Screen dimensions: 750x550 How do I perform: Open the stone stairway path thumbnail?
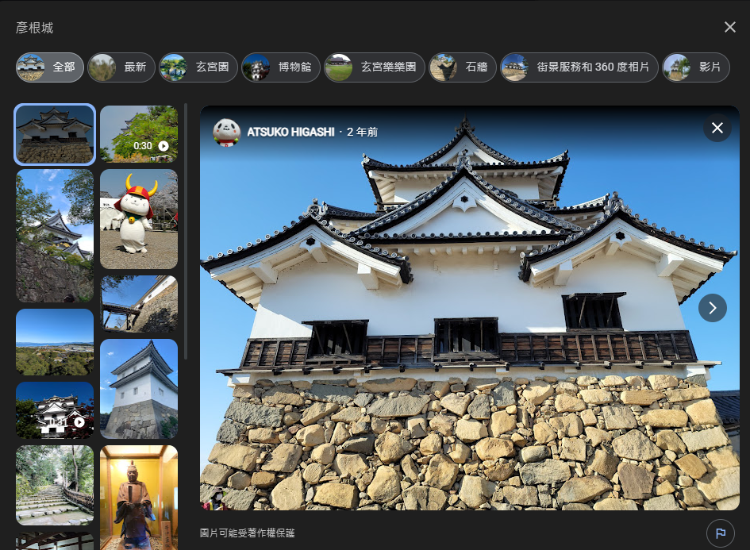55,485
